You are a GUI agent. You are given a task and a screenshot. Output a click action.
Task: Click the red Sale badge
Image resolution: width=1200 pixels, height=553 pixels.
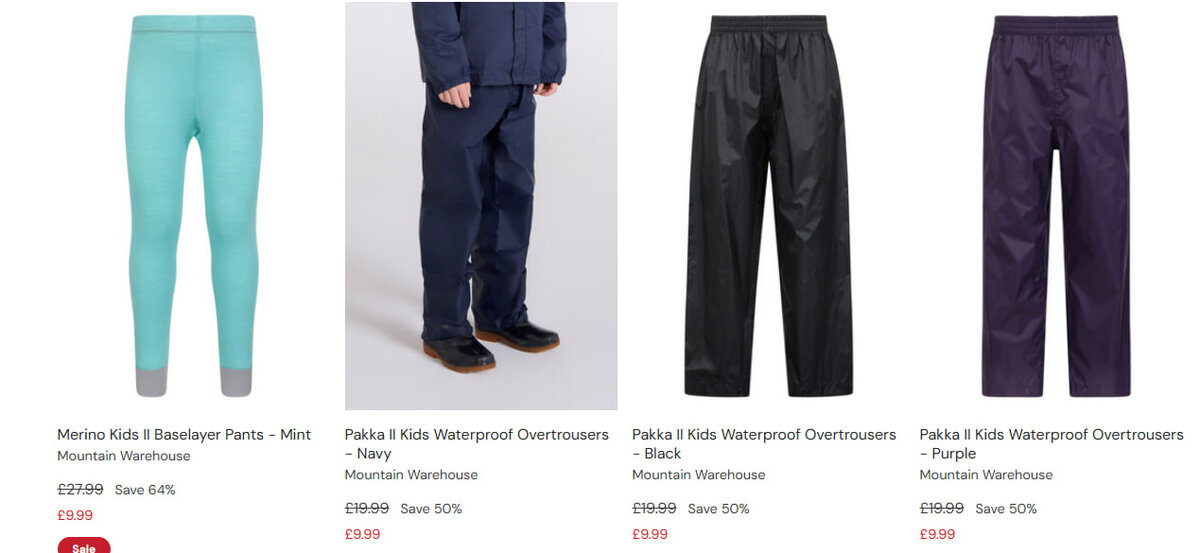coord(84,547)
